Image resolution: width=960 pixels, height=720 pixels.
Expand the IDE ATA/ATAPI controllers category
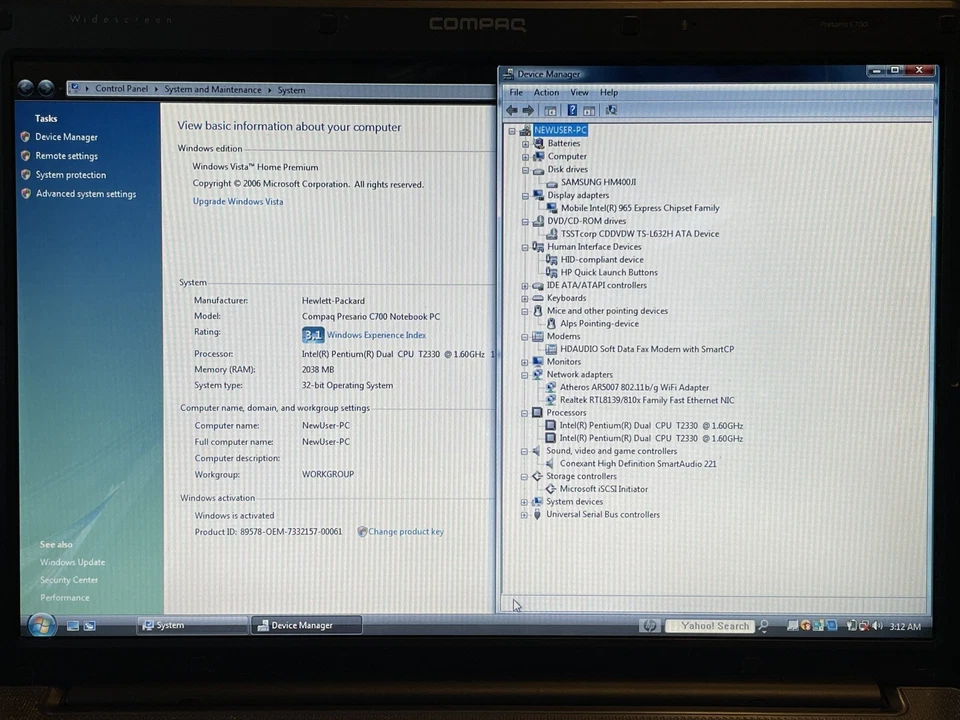click(x=525, y=285)
